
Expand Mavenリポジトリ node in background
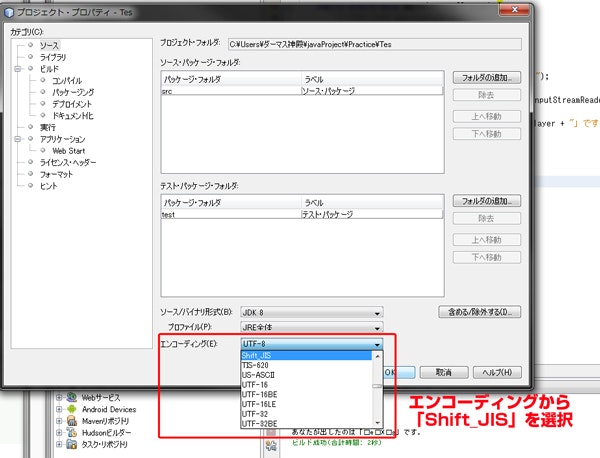(59, 421)
